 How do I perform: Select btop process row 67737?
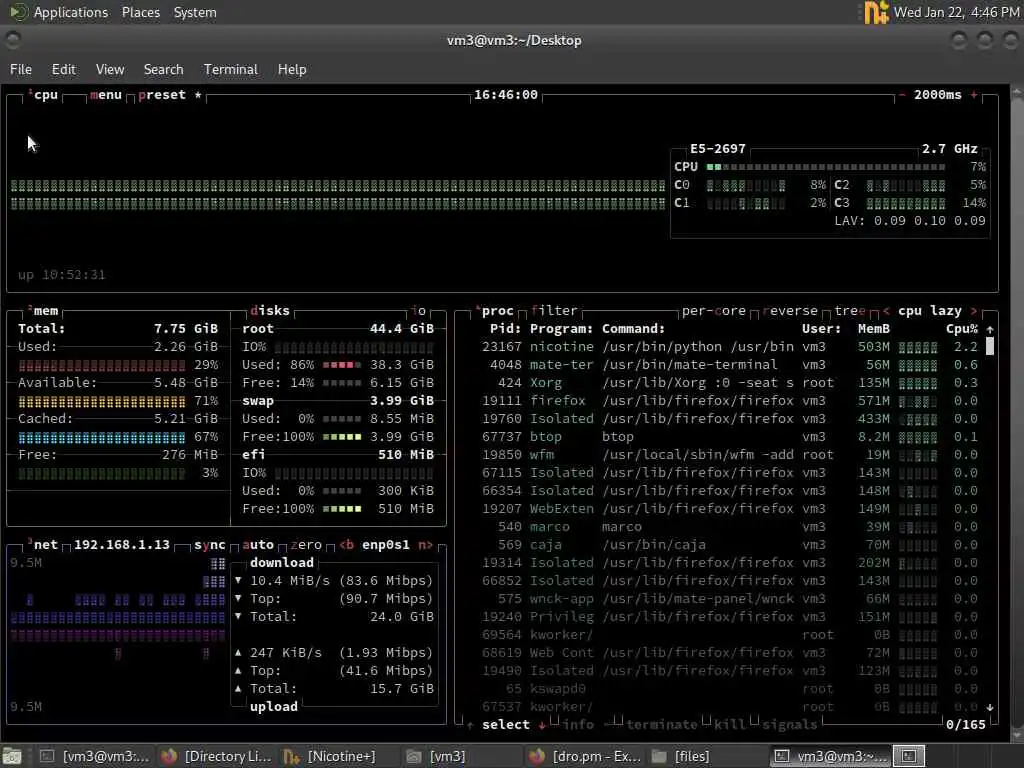click(x=730, y=436)
